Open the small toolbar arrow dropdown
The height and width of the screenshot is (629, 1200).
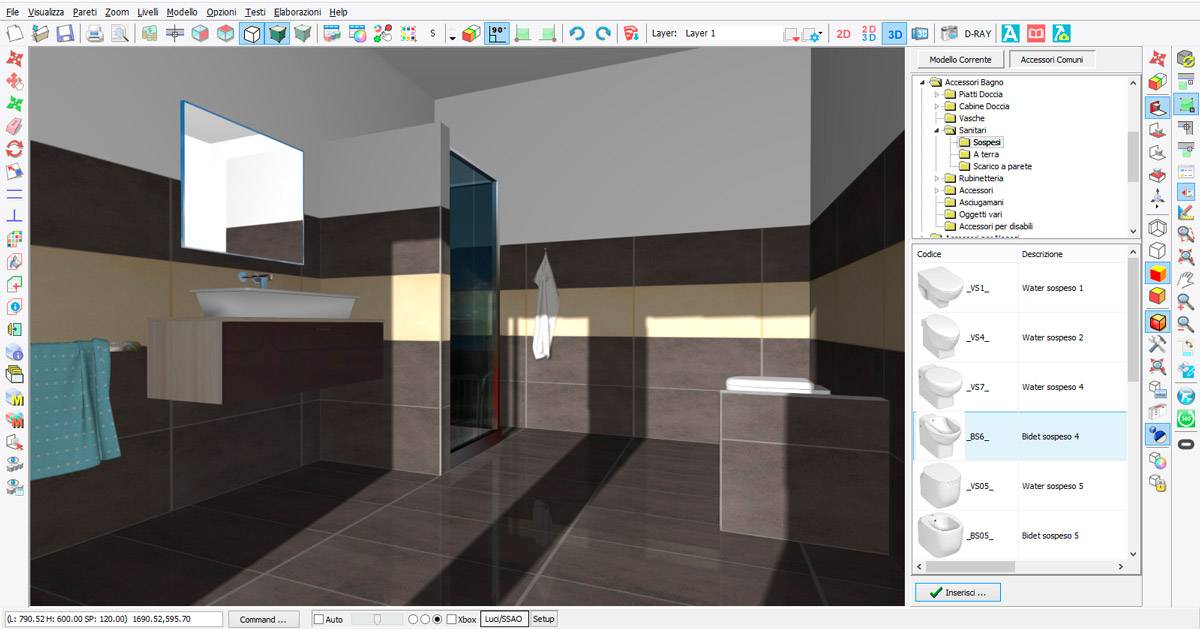(452, 37)
